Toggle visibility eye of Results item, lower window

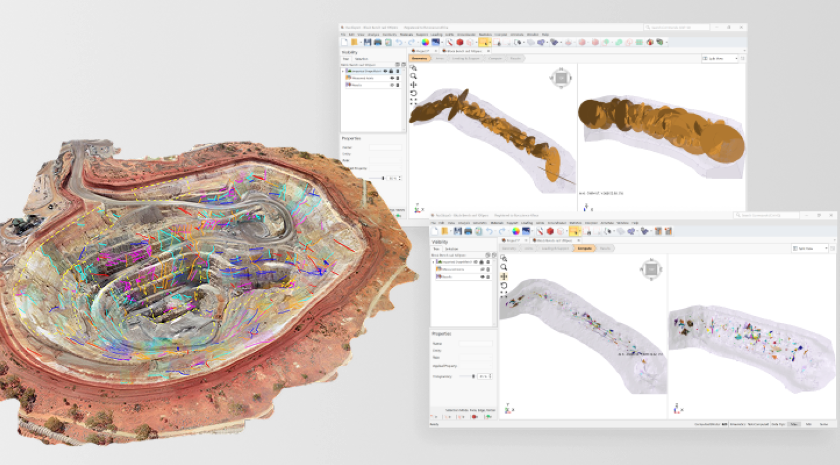484,276
